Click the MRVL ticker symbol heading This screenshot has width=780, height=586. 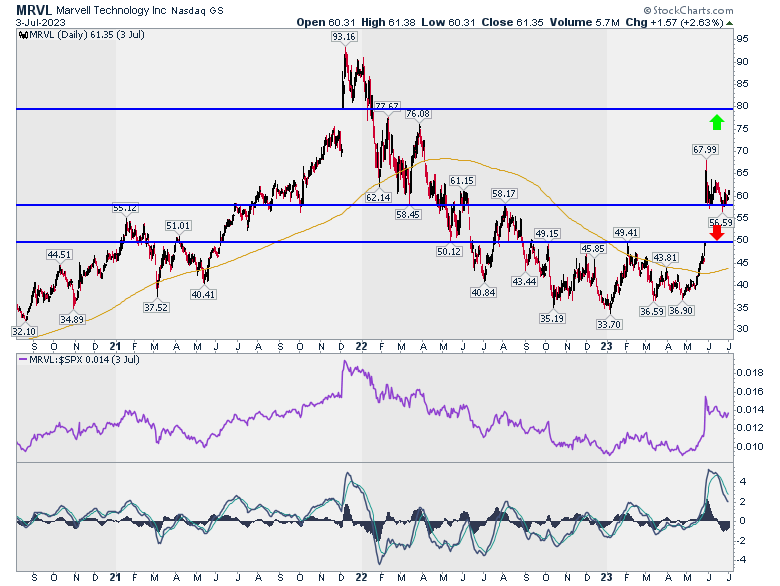pos(34,10)
